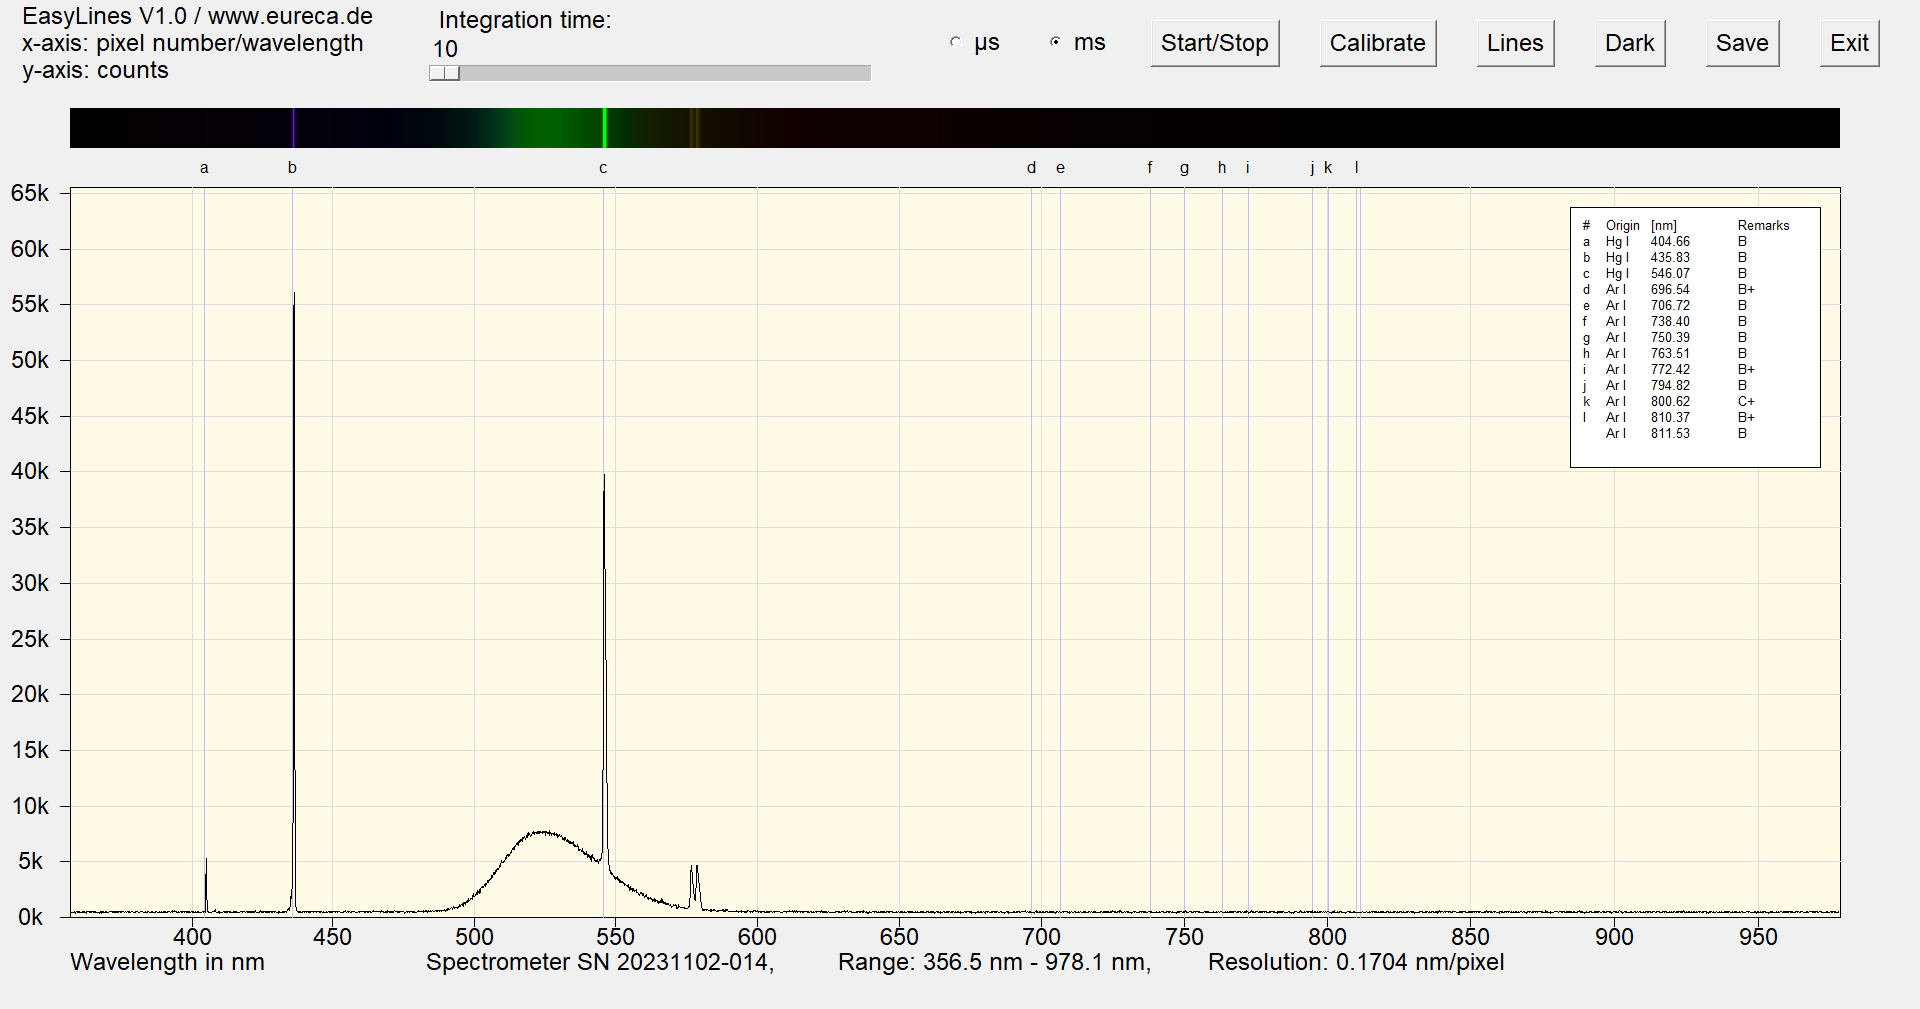Viewport: 1920px width, 1009px height.
Task: Click line marker label j above the plot
Action: pos(1312,168)
